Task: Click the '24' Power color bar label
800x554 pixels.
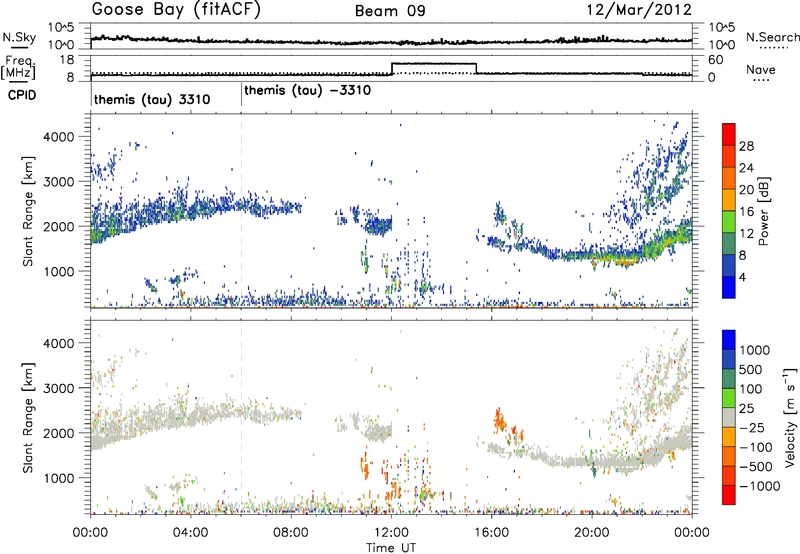Action: click(746, 168)
